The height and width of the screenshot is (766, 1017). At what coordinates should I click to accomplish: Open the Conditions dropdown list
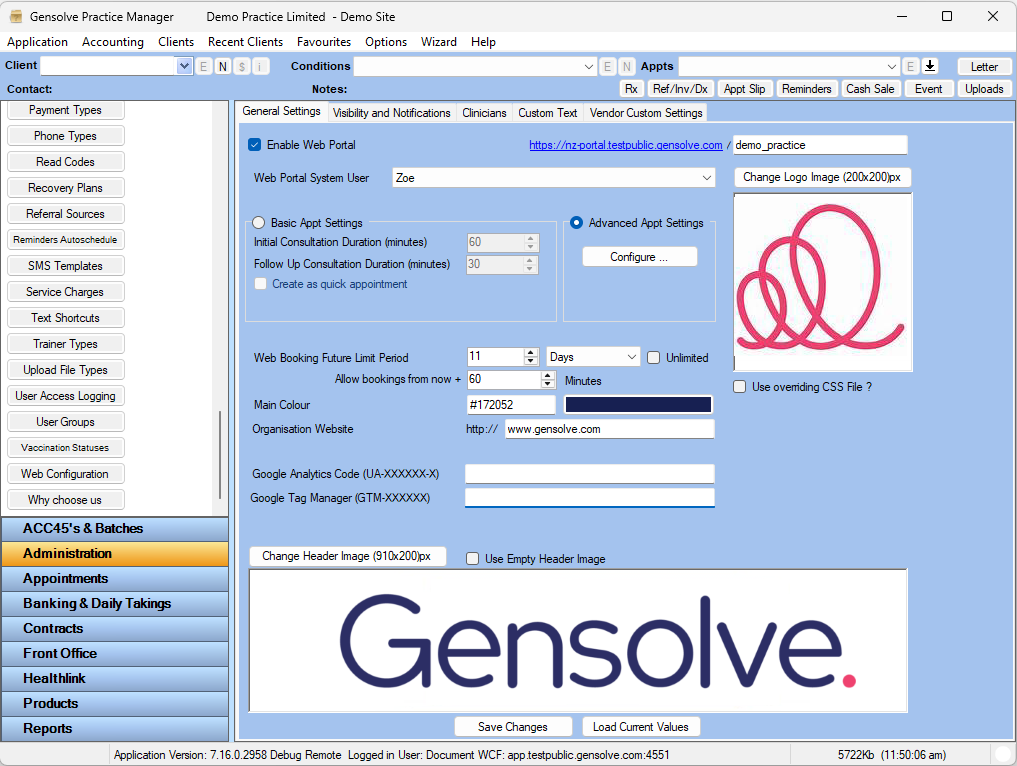click(589, 66)
